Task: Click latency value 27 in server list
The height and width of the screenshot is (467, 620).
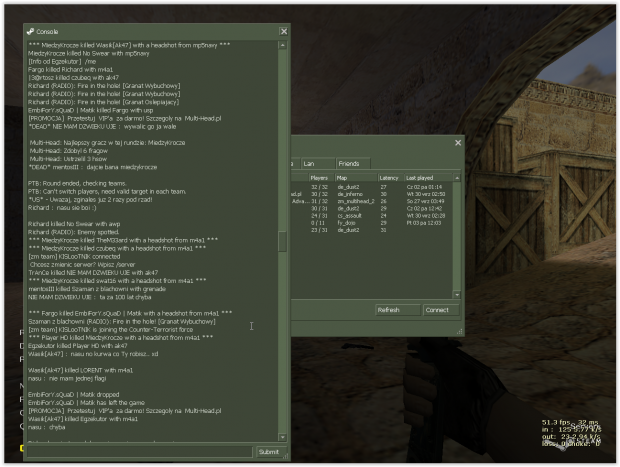Action: [384, 187]
